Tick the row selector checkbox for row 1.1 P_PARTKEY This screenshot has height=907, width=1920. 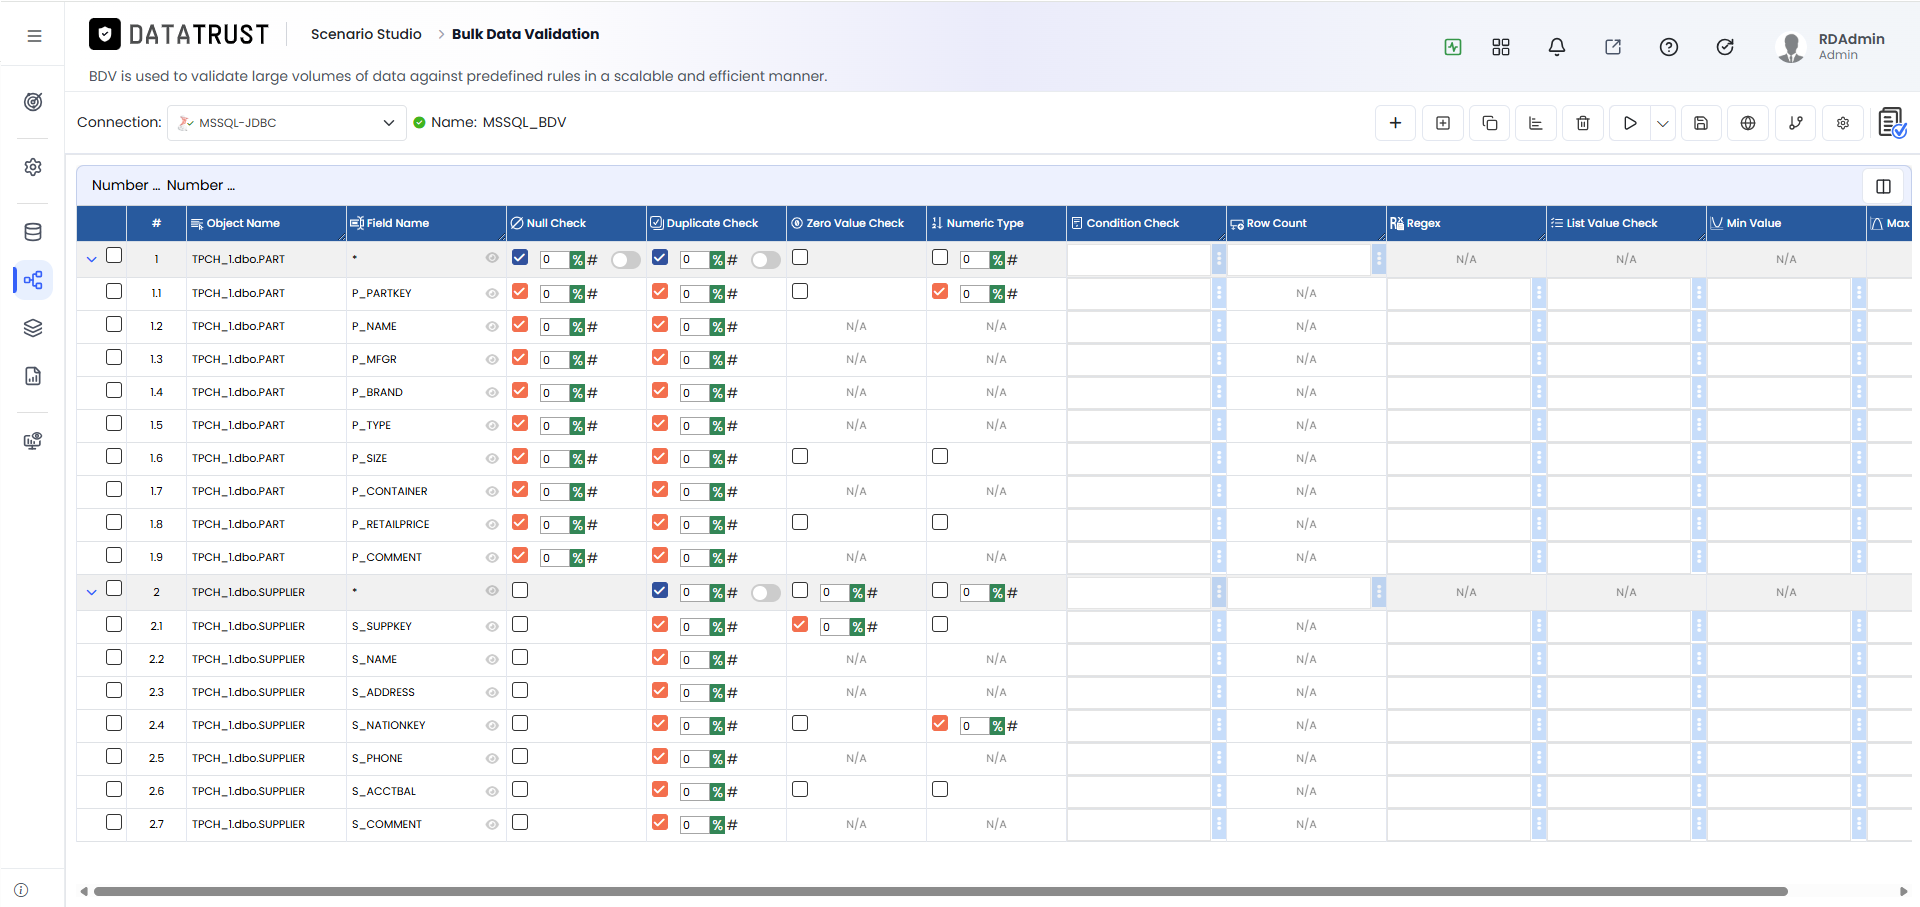[114, 291]
